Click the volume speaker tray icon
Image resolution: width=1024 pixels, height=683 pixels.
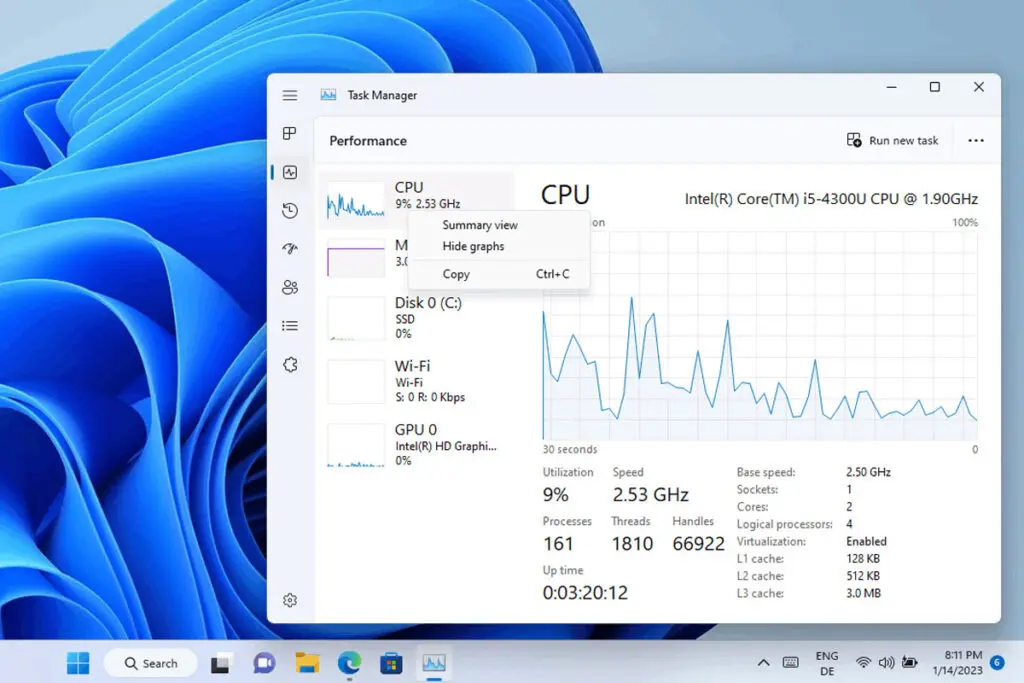886,663
